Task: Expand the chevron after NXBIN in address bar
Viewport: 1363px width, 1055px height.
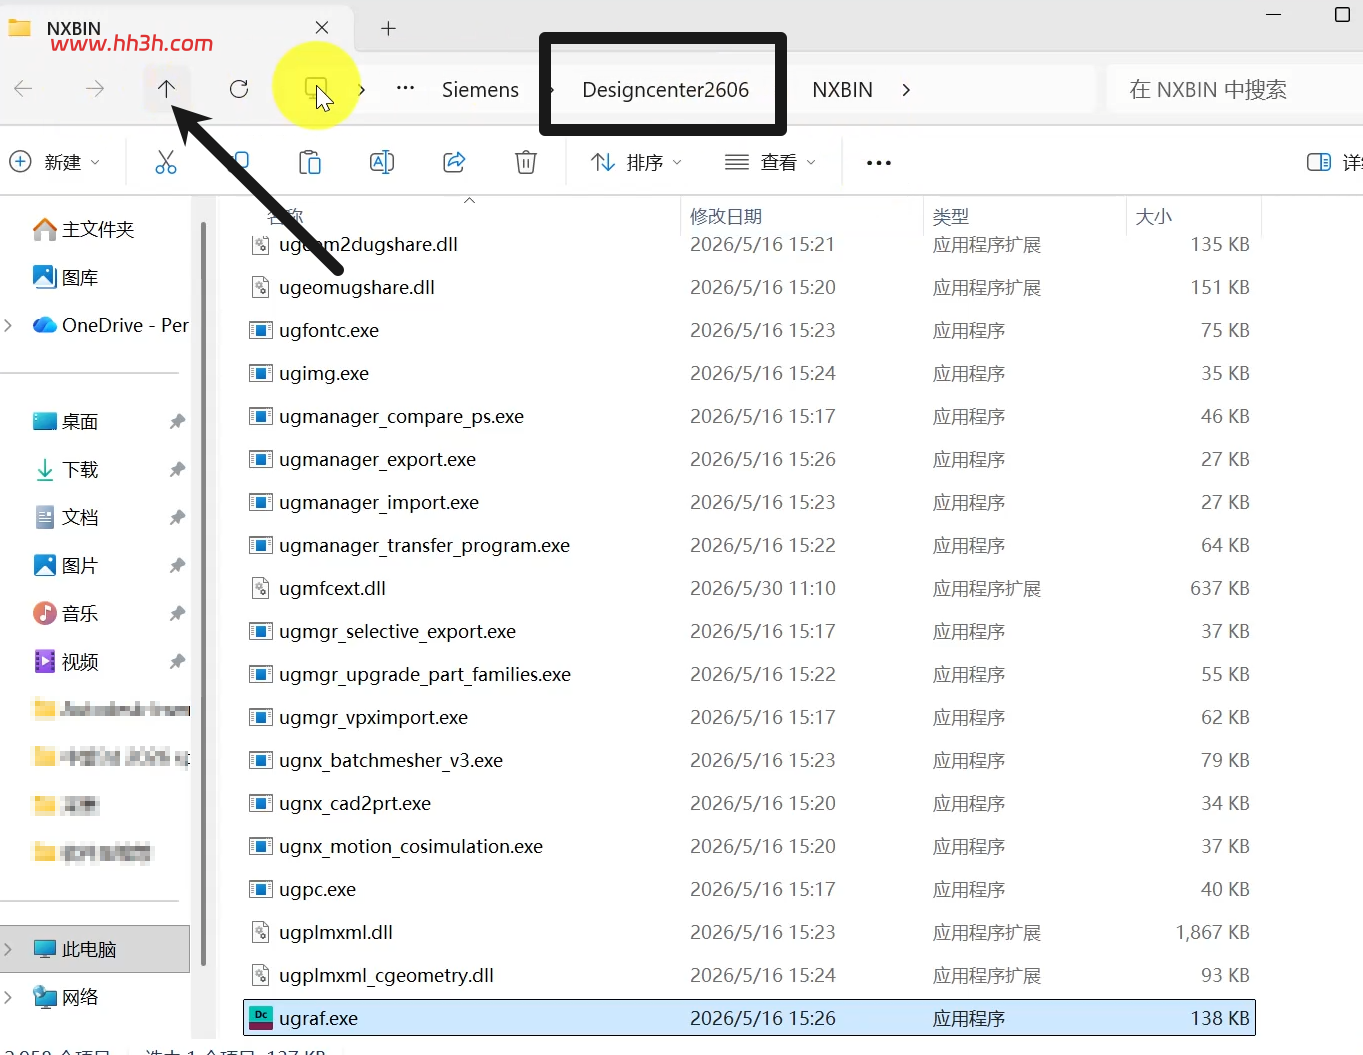Action: [906, 89]
